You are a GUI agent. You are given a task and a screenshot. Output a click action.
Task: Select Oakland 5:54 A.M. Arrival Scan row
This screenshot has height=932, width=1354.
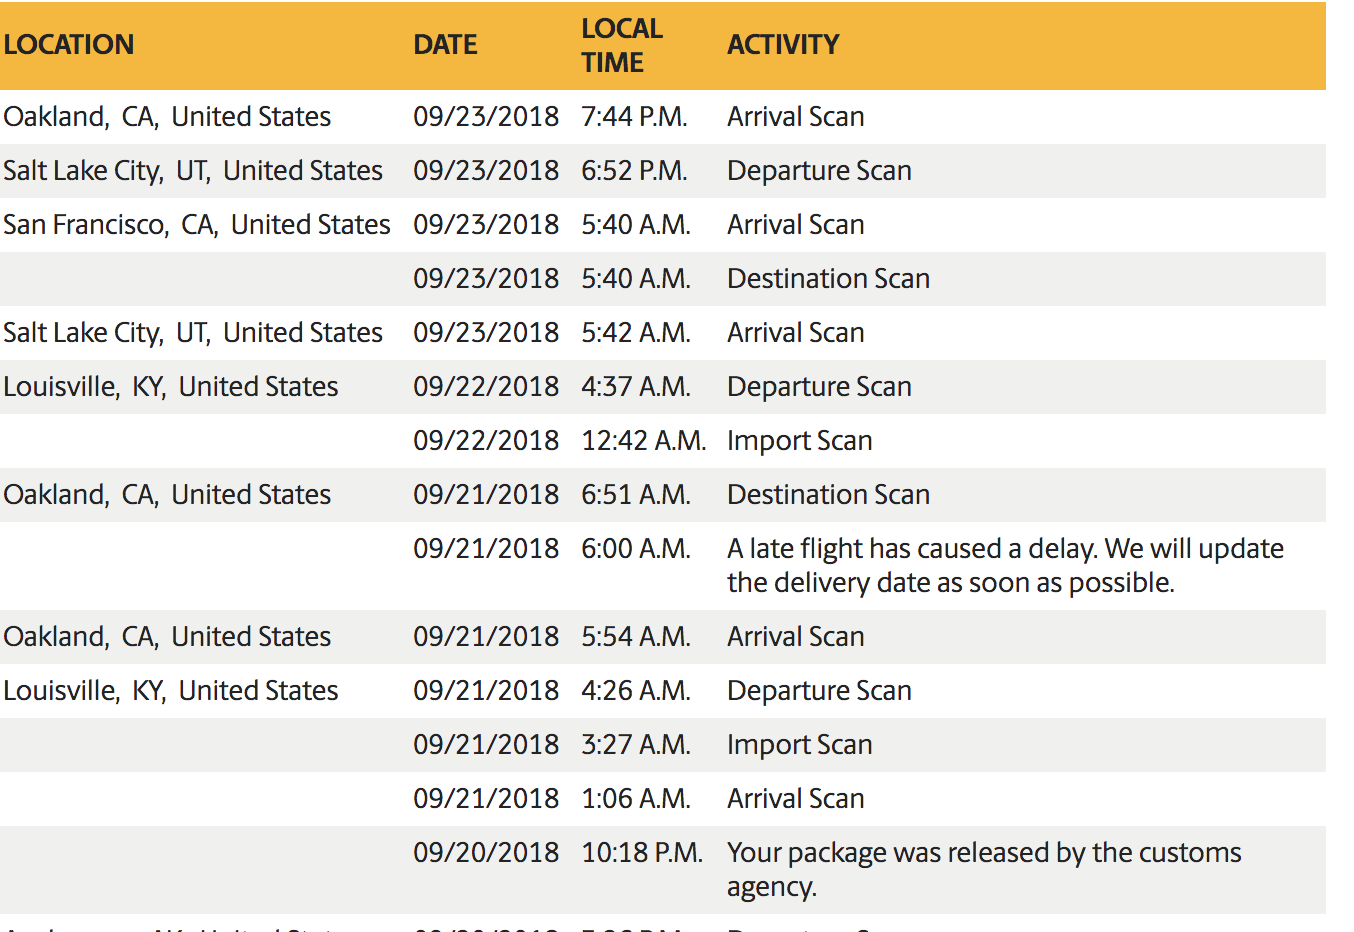point(663,637)
